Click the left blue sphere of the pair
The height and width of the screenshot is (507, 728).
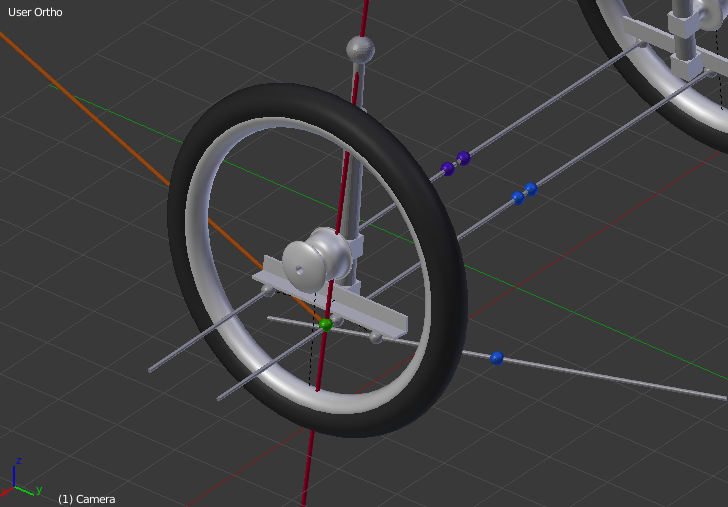tap(518, 197)
